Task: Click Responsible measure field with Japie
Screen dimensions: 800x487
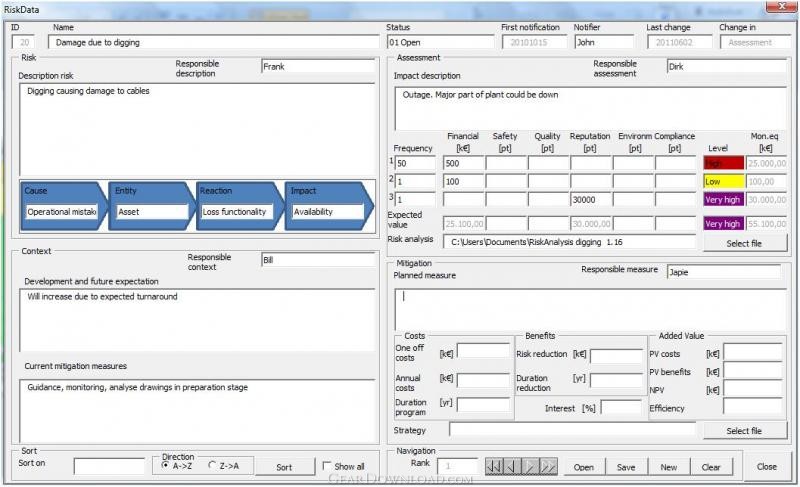Action: (723, 272)
